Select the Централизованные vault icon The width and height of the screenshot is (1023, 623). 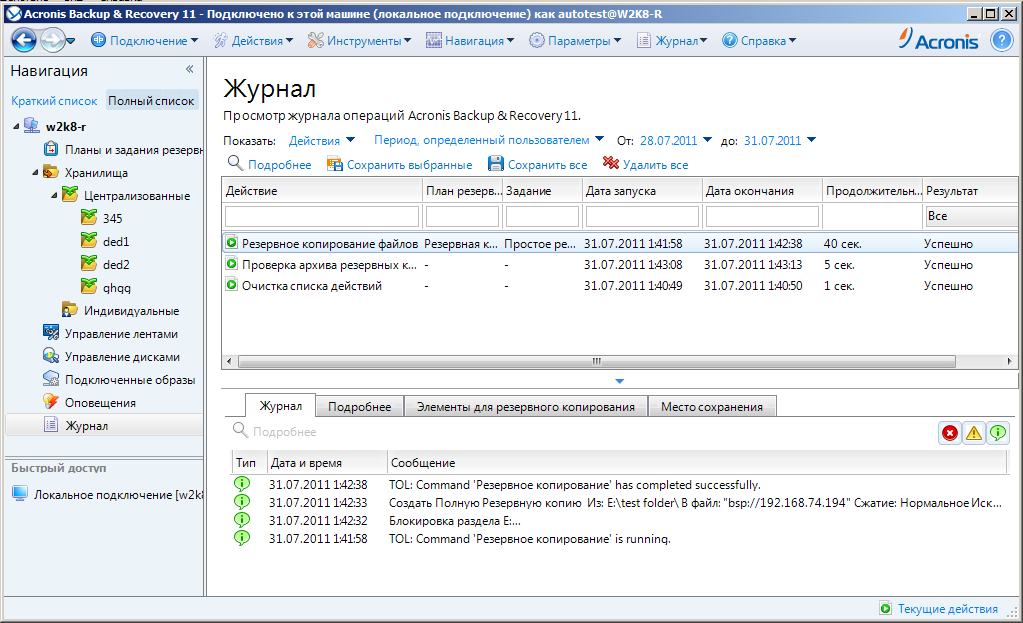(70, 194)
